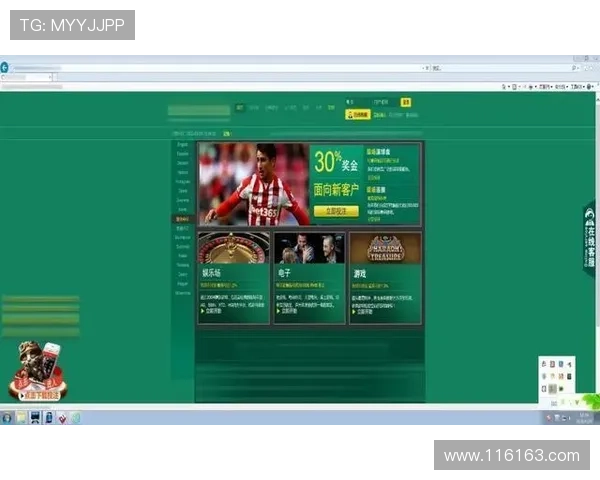
Task: Open the File Explorer folder taskbar icon
Action: click(x=21, y=418)
